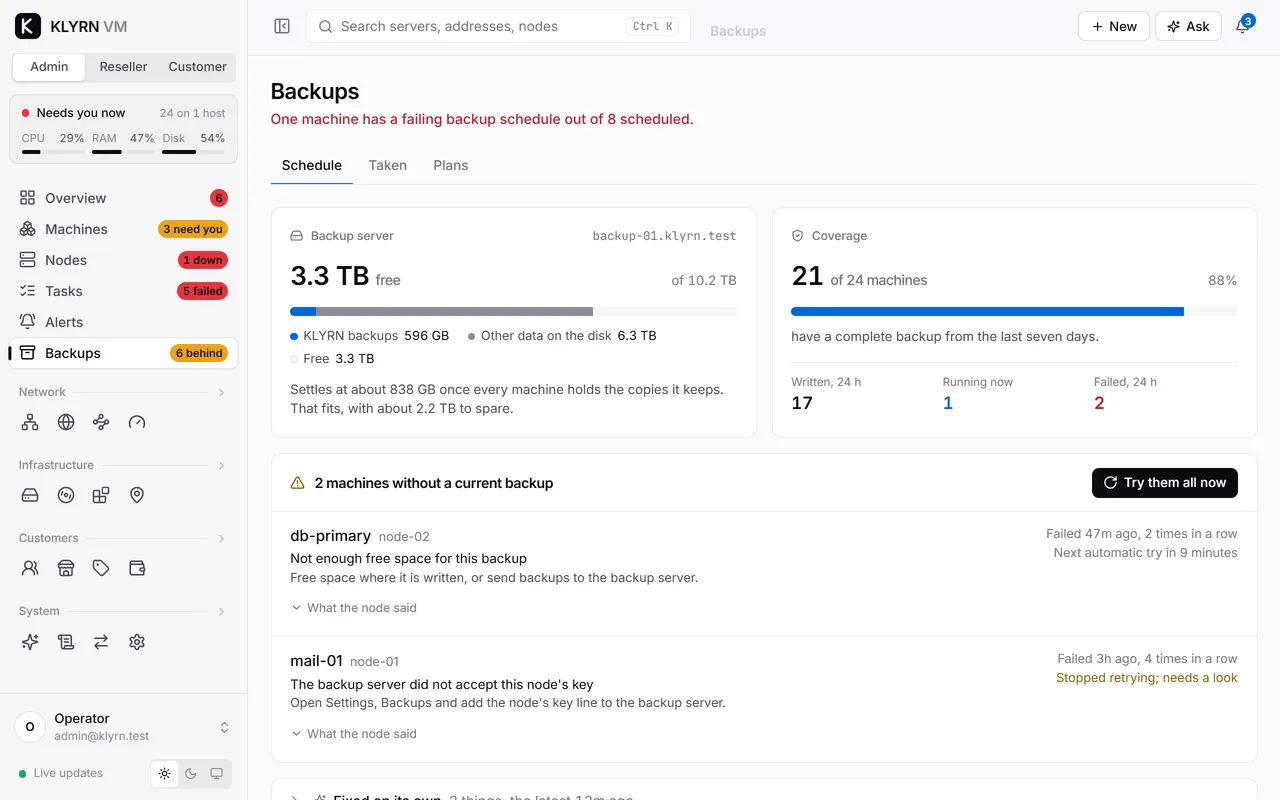
Task: Open the Ask assistant button
Action: (x=1188, y=27)
